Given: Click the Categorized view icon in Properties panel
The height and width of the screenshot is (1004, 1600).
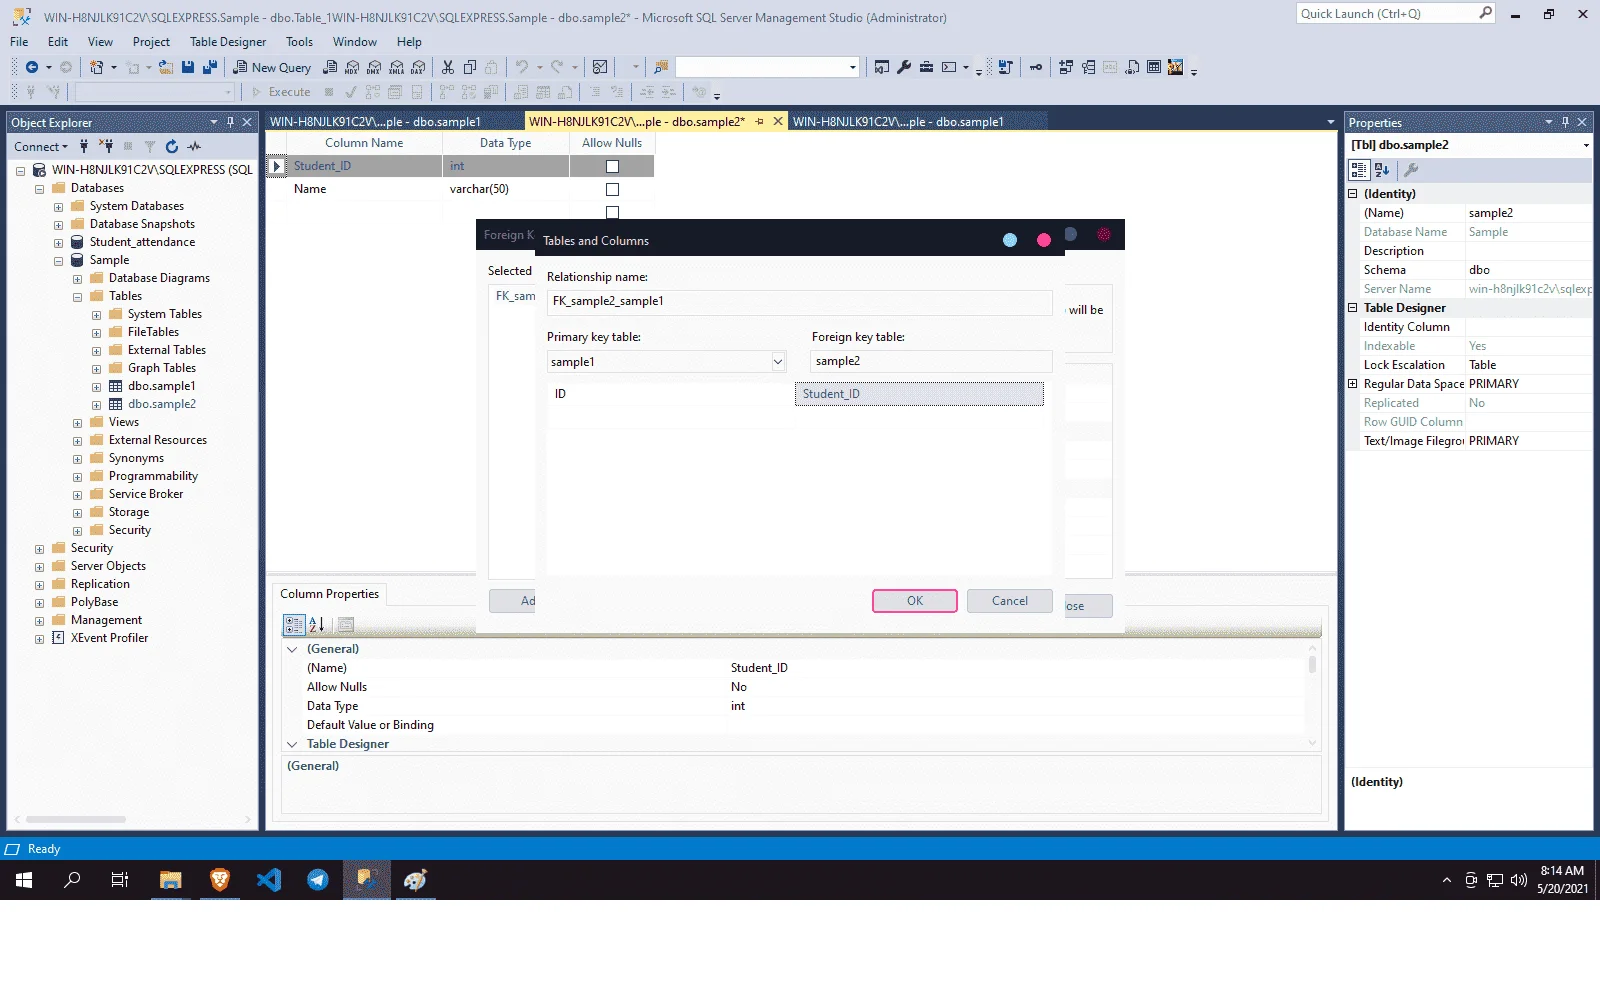Looking at the screenshot, I should point(1360,170).
